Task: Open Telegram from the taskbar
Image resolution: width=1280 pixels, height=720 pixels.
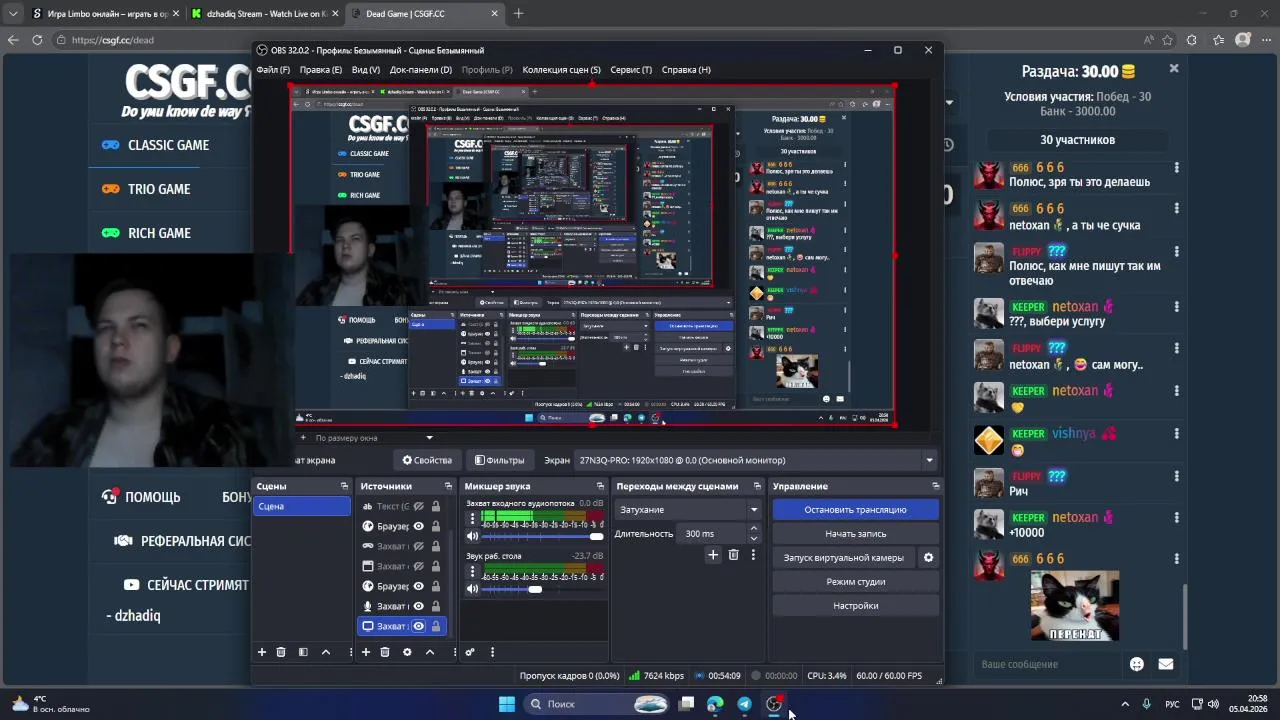Action: (745, 704)
